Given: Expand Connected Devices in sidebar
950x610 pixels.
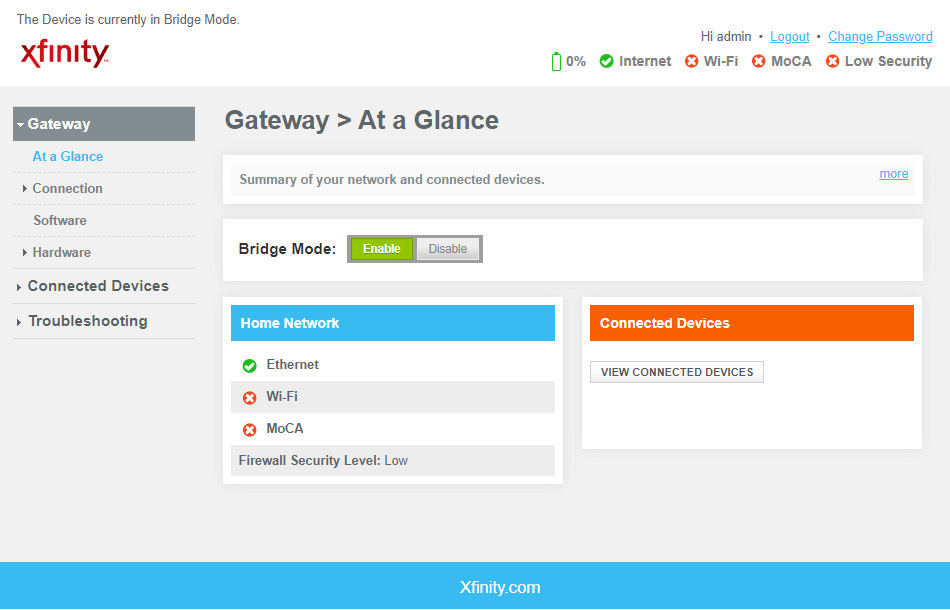Looking at the screenshot, I should click(x=98, y=286).
